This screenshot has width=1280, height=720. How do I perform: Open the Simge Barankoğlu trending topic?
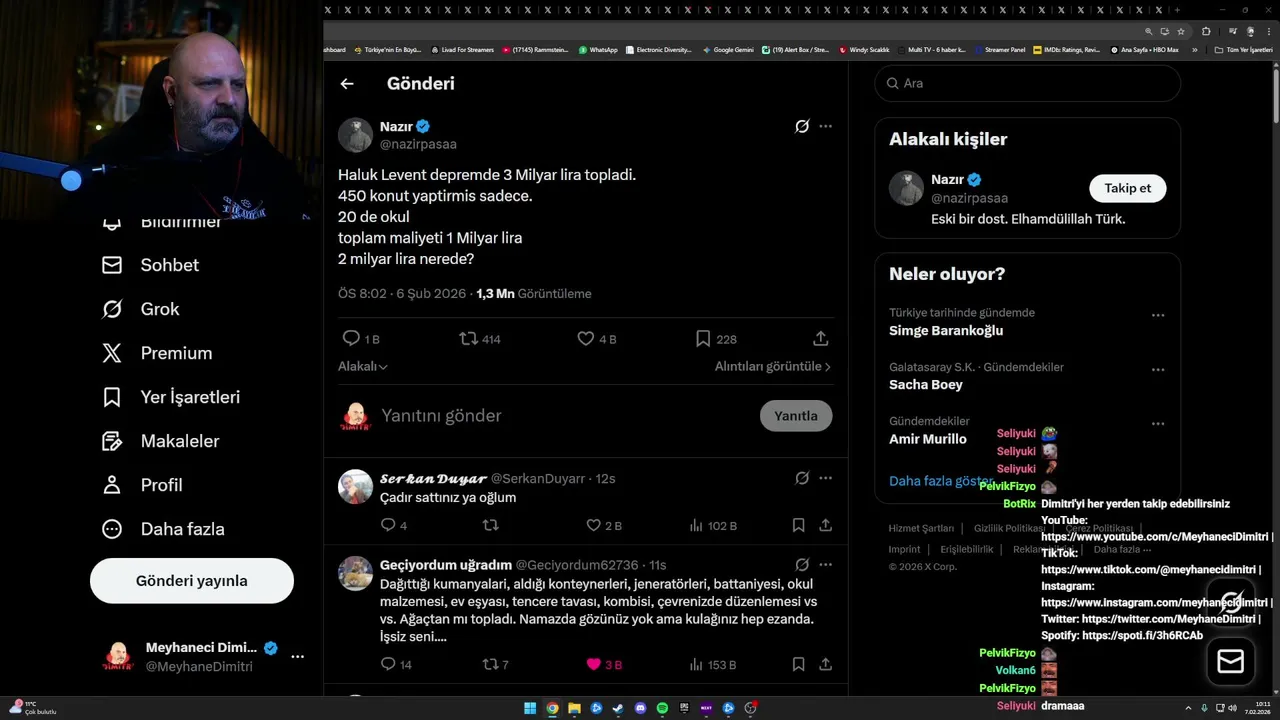(946, 331)
